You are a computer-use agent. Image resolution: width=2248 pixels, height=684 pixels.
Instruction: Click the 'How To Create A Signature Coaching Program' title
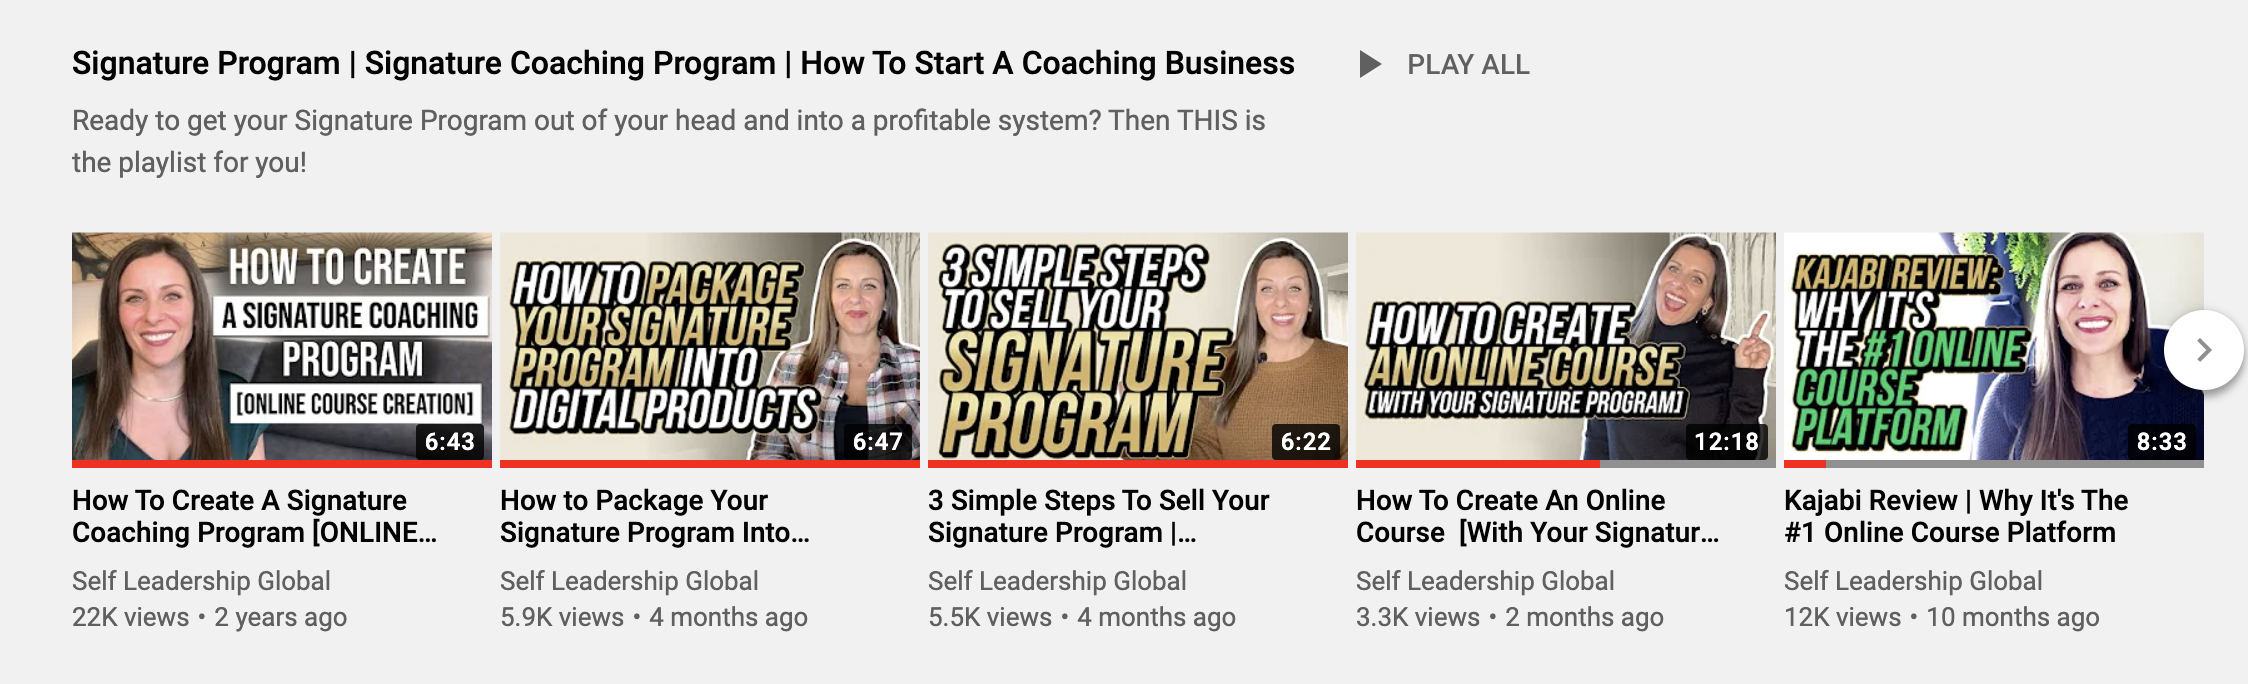pyautogui.click(x=255, y=516)
